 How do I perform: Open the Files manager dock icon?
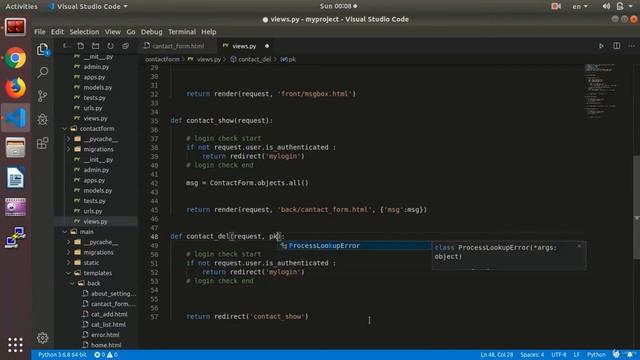(16, 148)
